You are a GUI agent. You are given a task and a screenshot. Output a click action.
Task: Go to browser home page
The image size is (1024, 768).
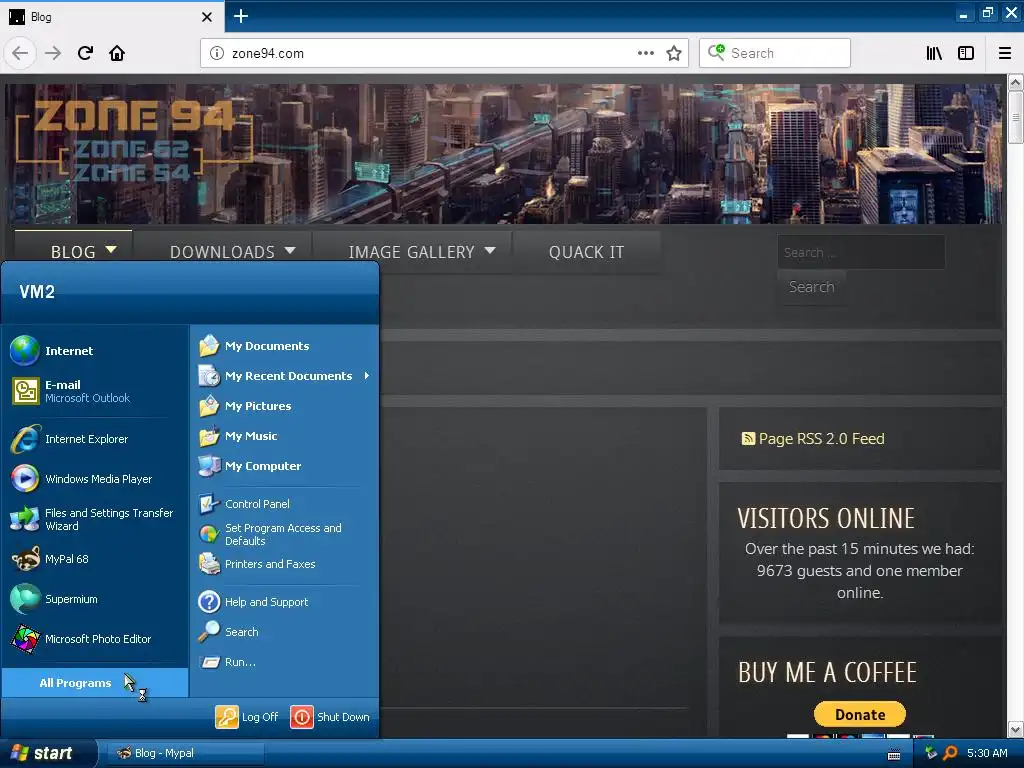pyautogui.click(x=117, y=53)
